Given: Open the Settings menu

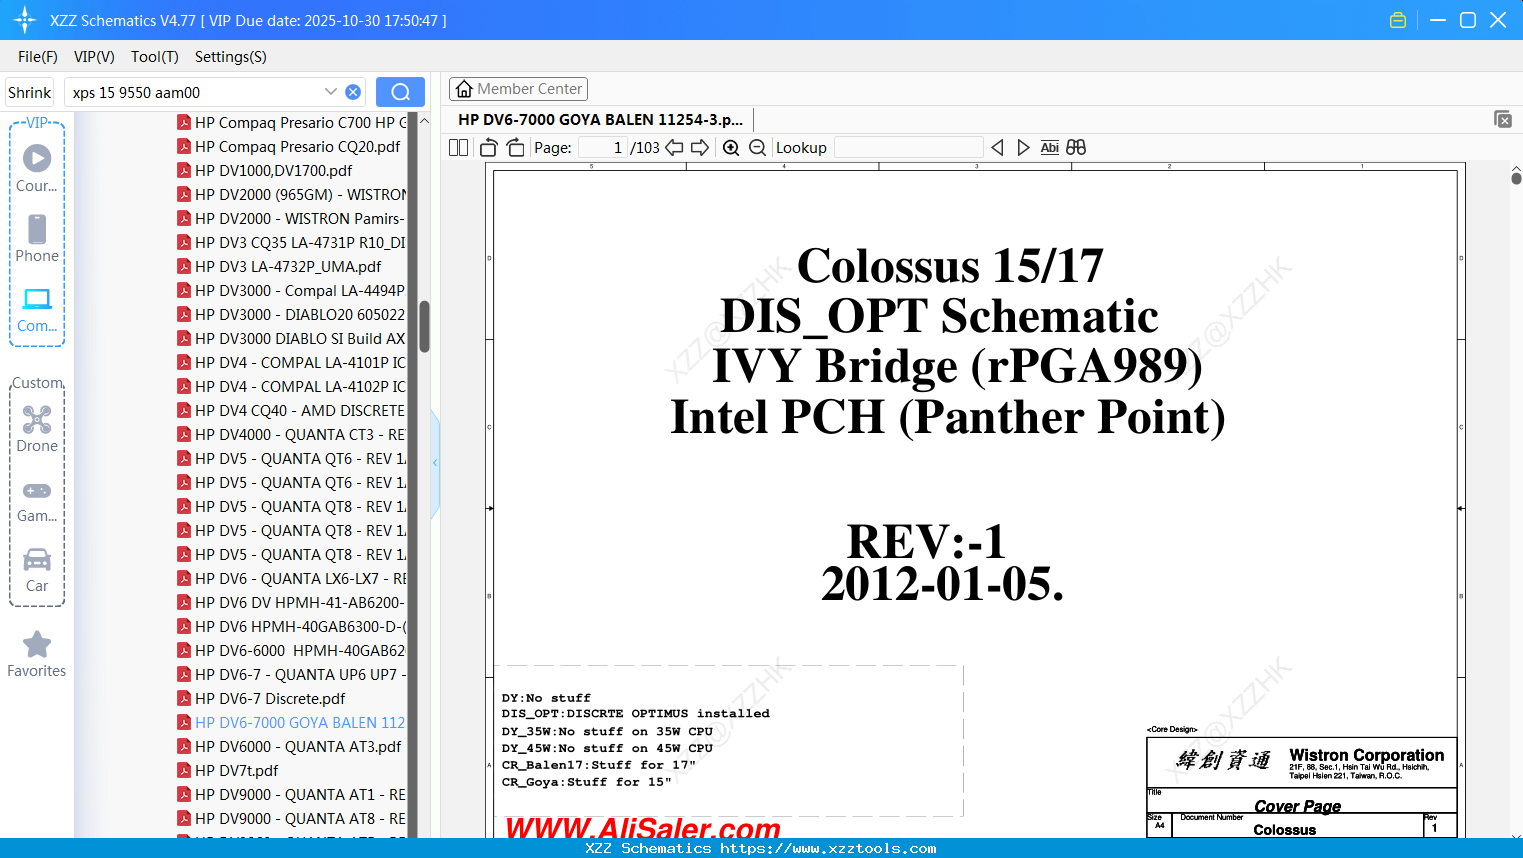Looking at the screenshot, I should [x=230, y=57].
